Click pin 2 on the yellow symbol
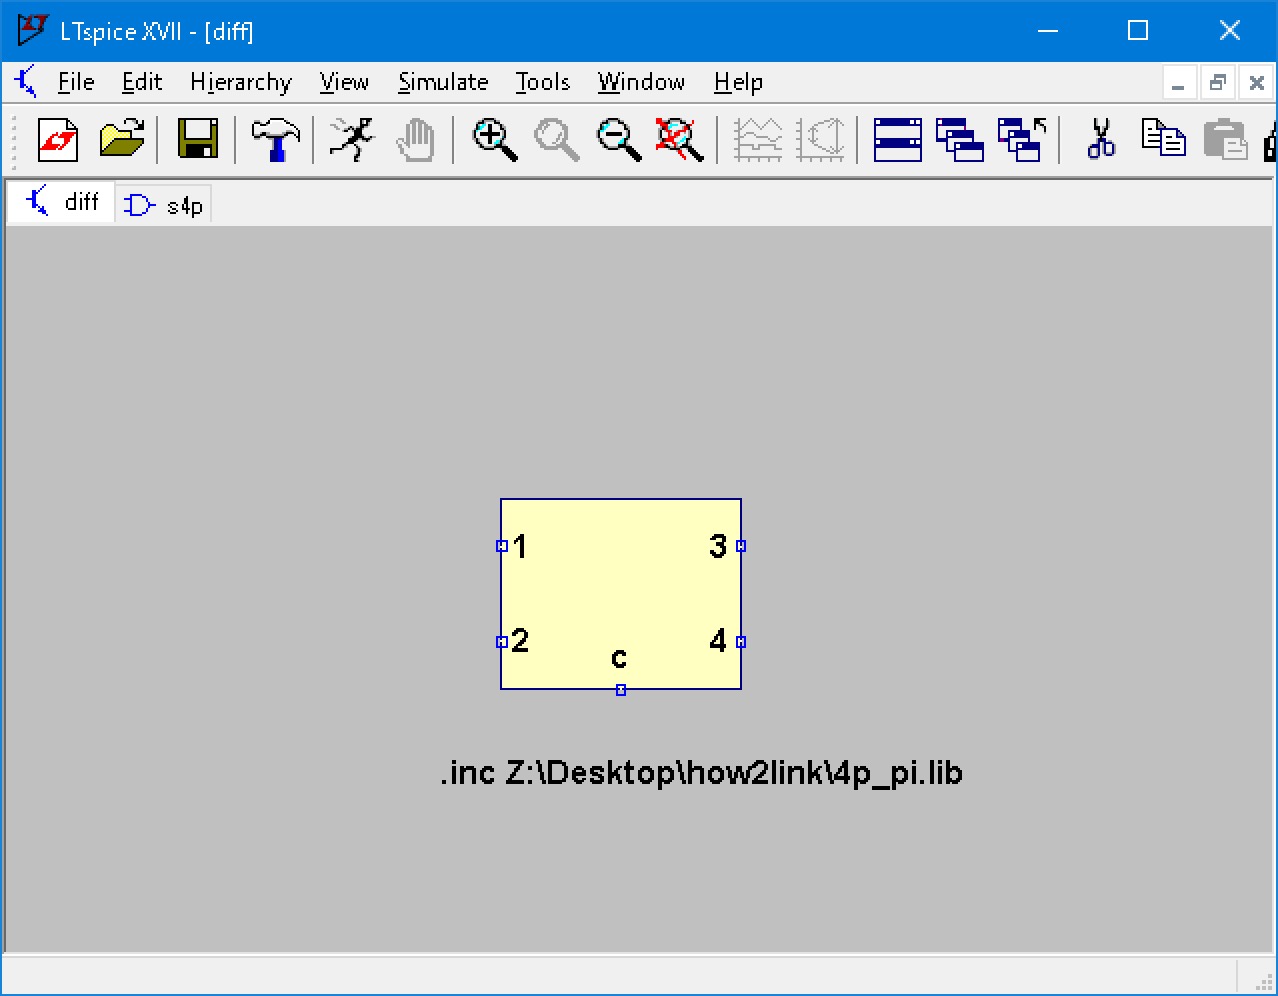 (x=502, y=642)
